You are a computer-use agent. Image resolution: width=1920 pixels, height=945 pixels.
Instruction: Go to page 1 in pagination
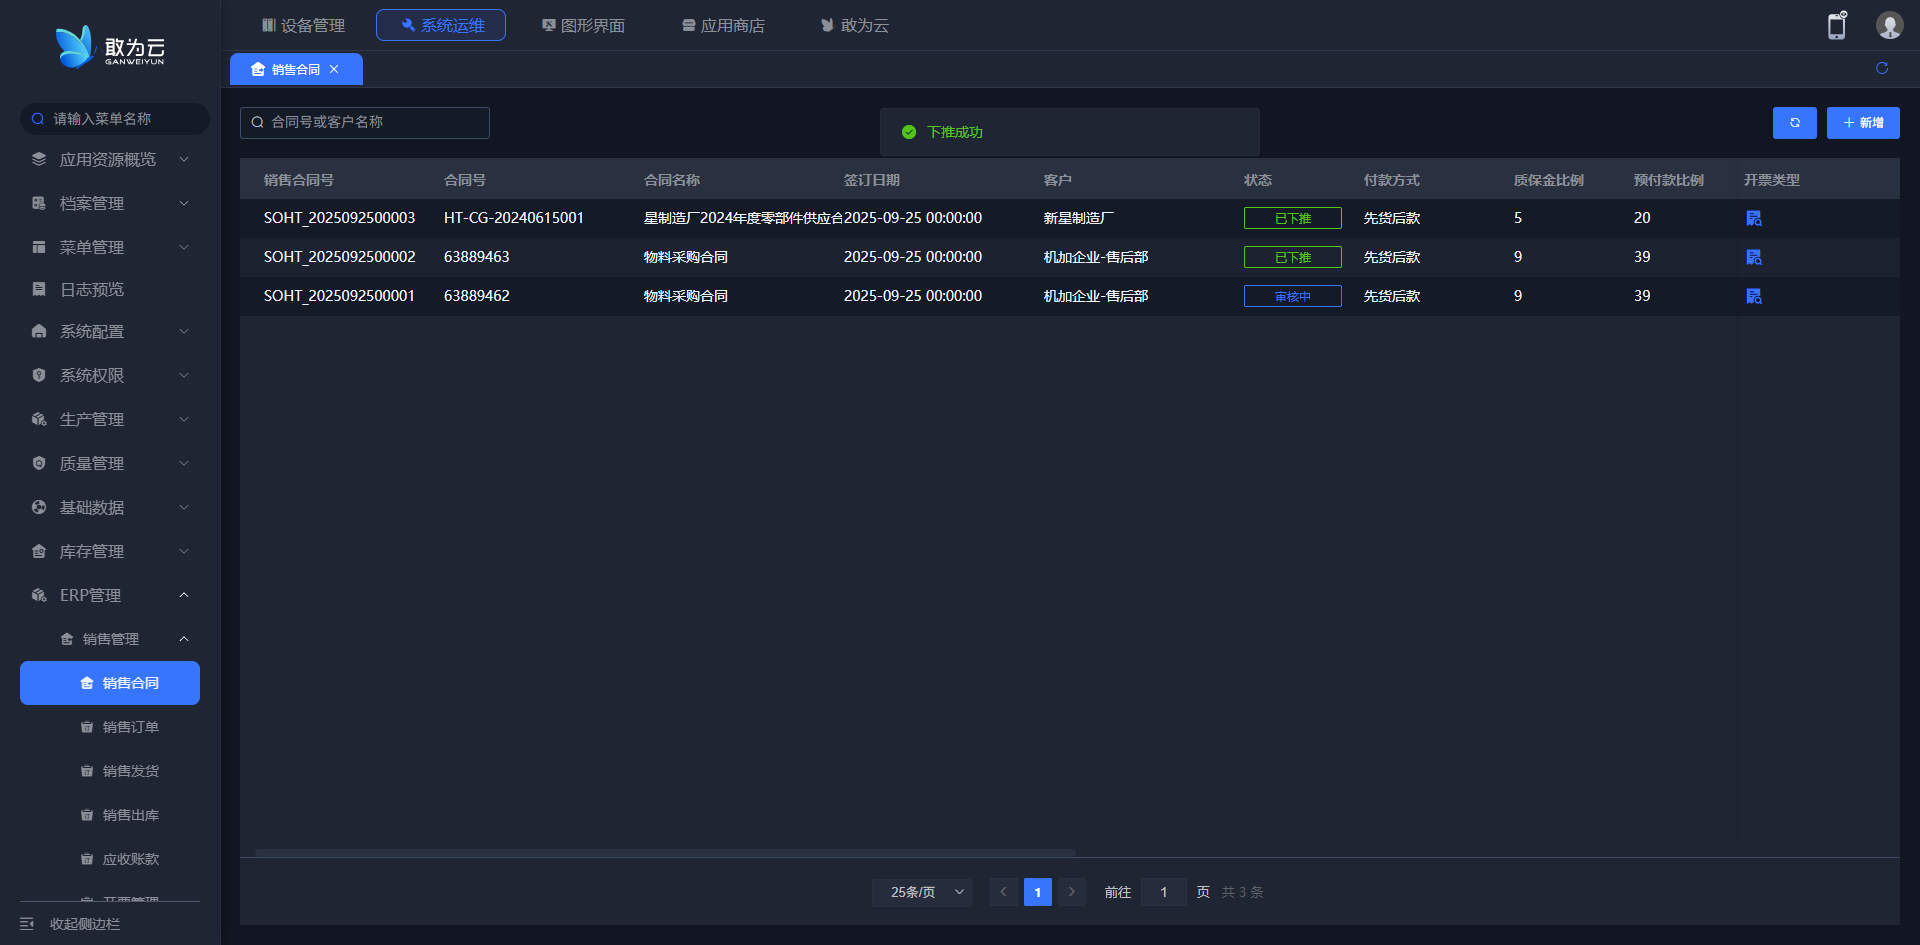1037,892
